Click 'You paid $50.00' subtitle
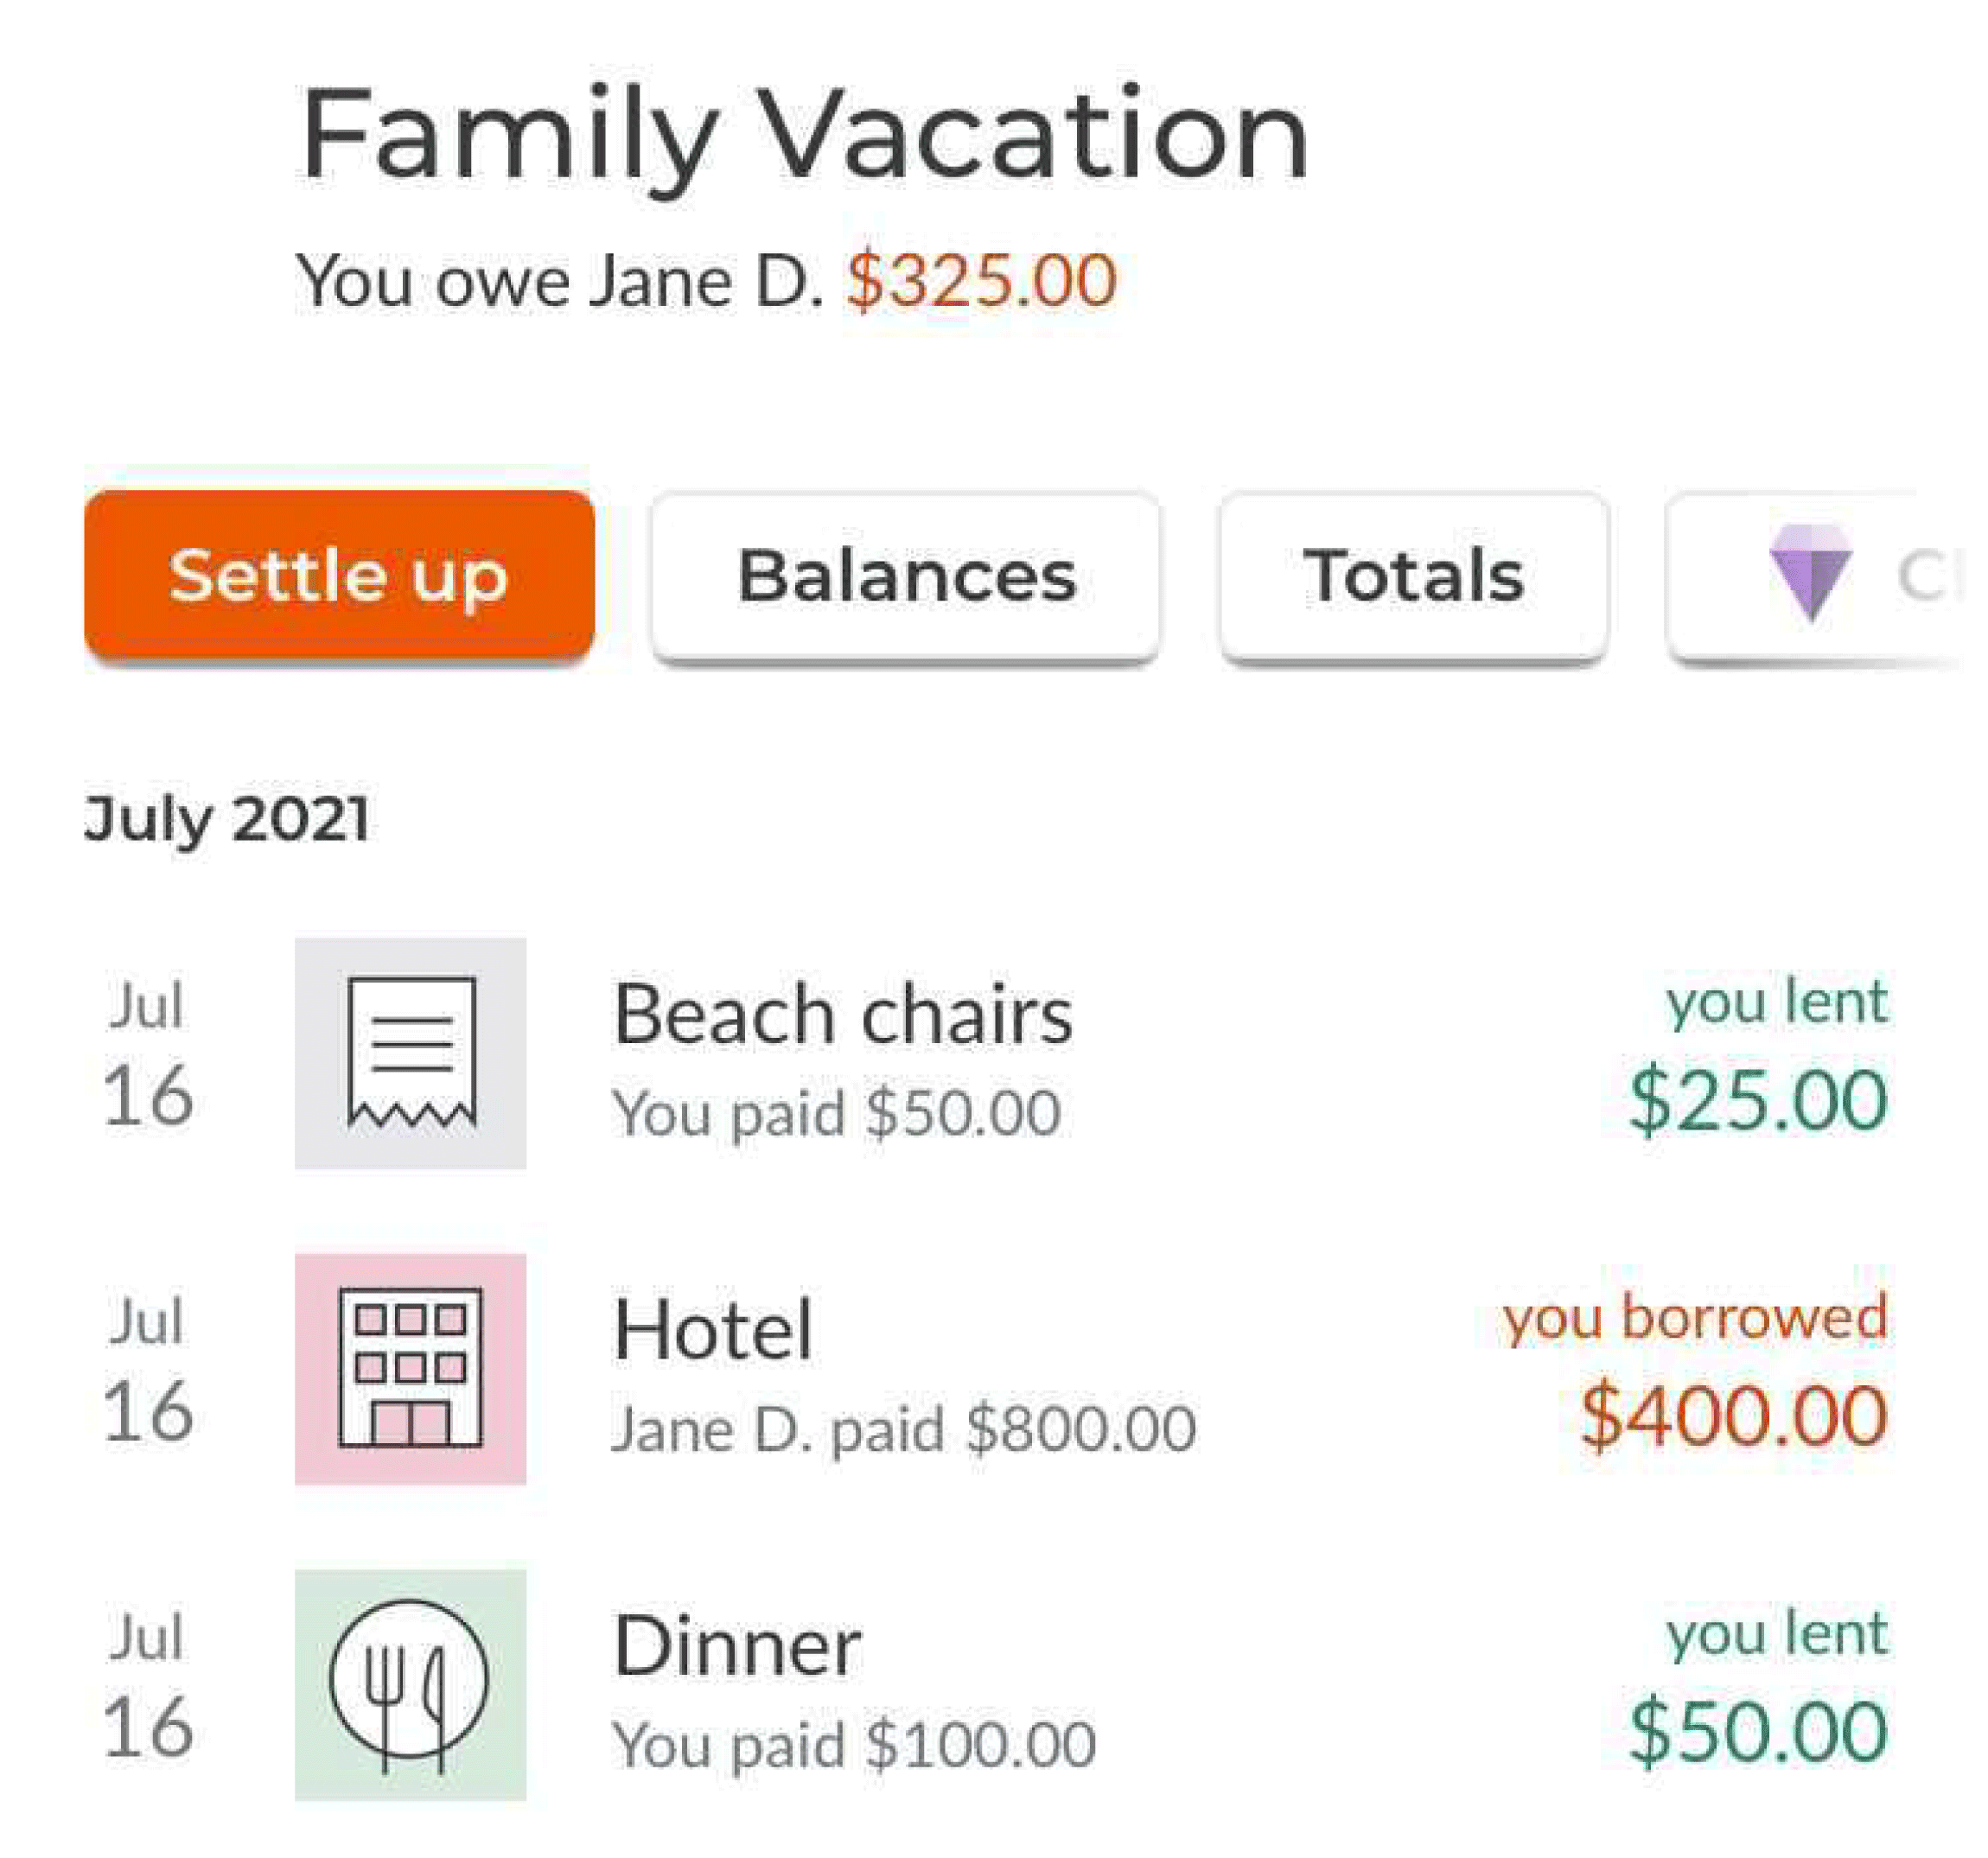The image size is (1988, 1858). (837, 1113)
